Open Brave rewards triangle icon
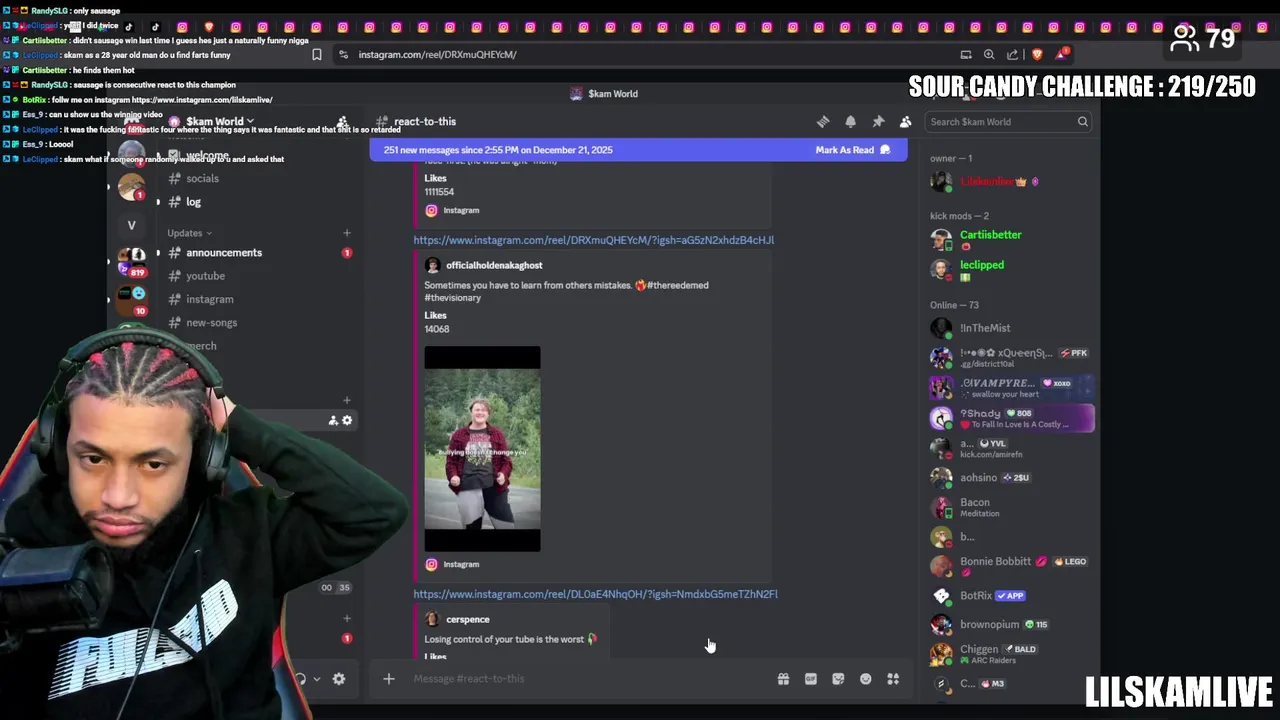Screen dimensions: 1280x720 tap(1061, 54)
